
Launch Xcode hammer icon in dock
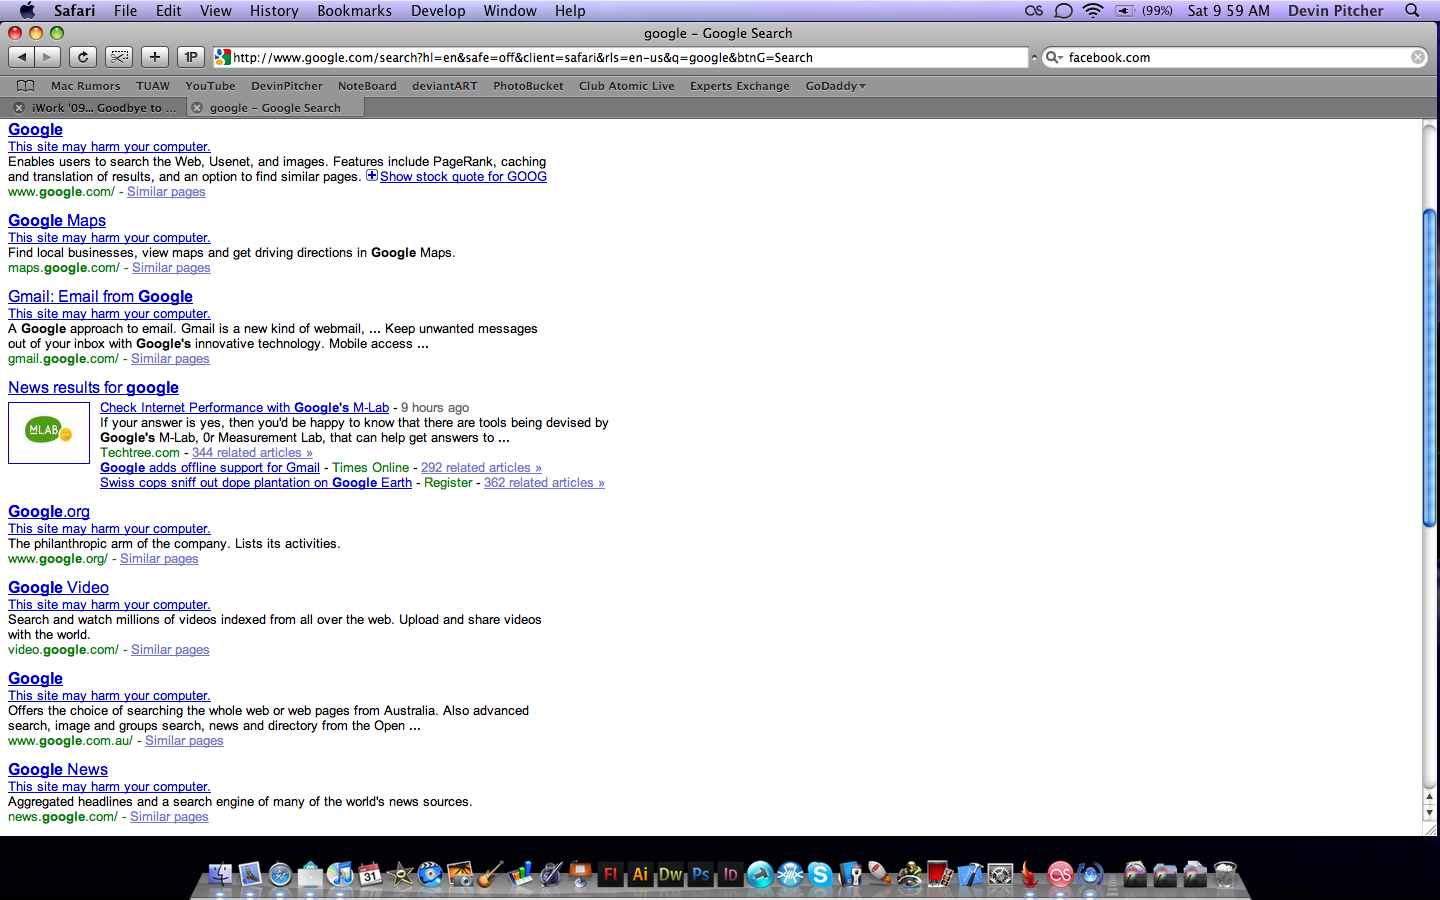pyautogui.click(x=970, y=875)
